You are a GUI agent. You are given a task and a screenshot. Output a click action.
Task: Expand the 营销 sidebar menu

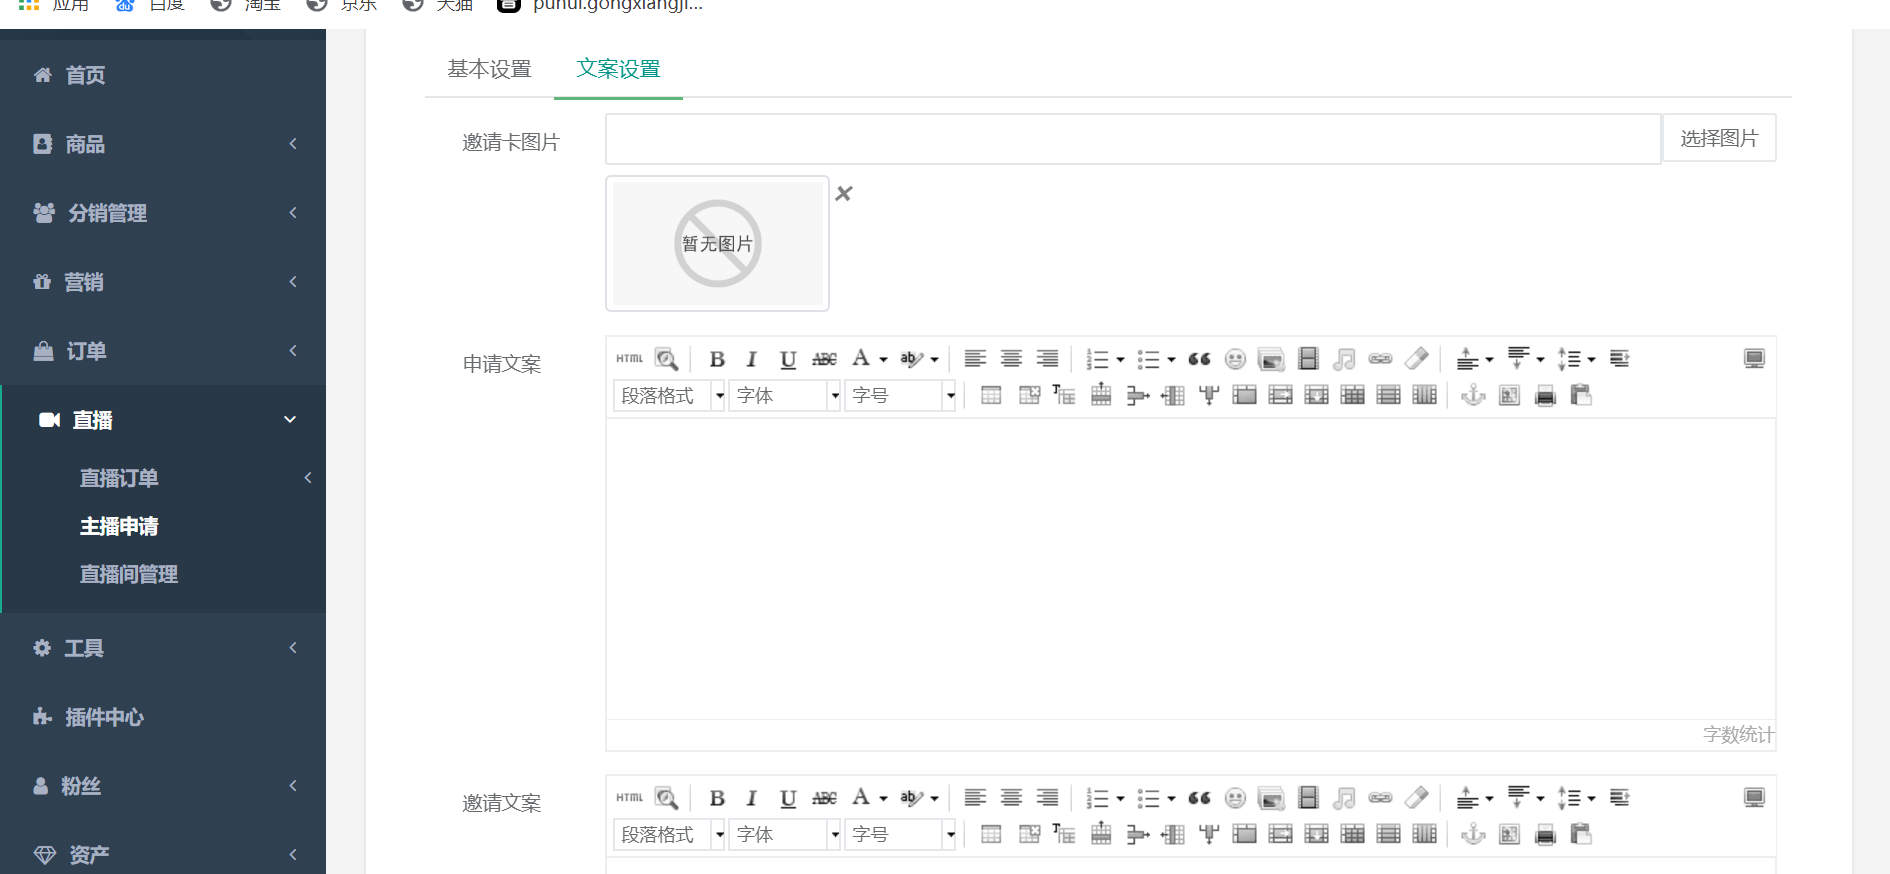point(163,282)
